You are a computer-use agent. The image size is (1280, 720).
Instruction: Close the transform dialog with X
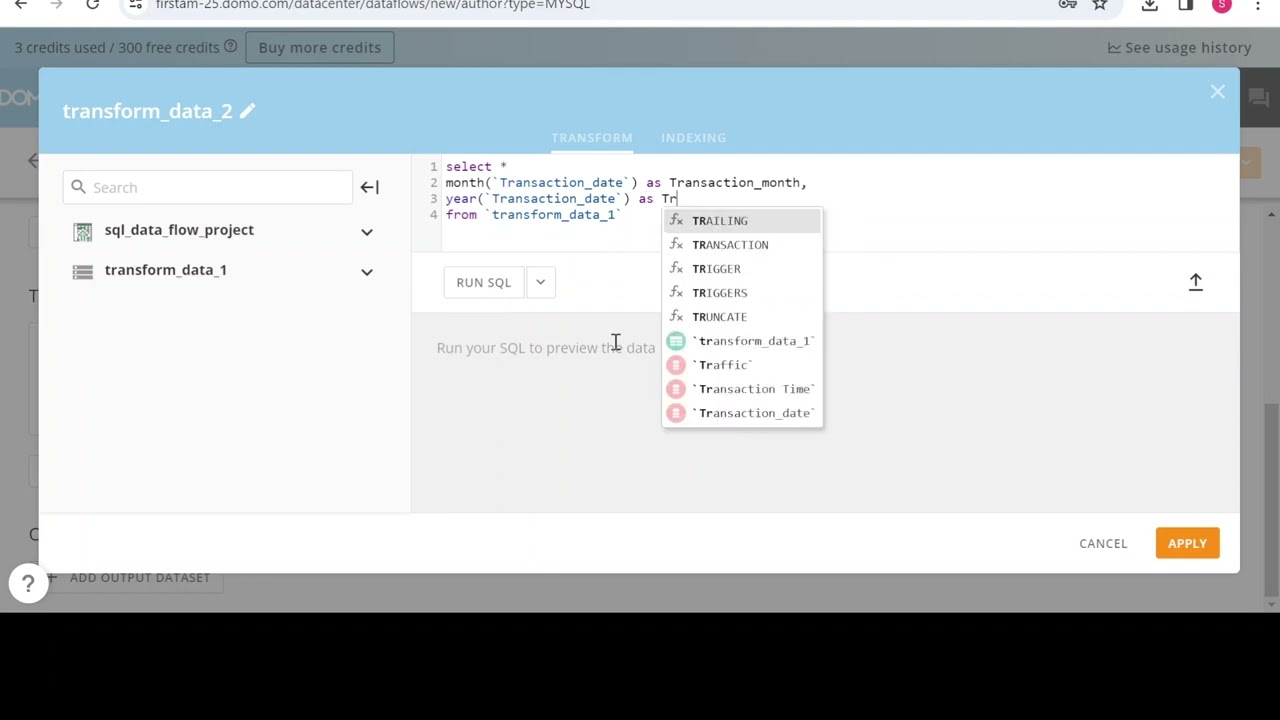(1217, 92)
